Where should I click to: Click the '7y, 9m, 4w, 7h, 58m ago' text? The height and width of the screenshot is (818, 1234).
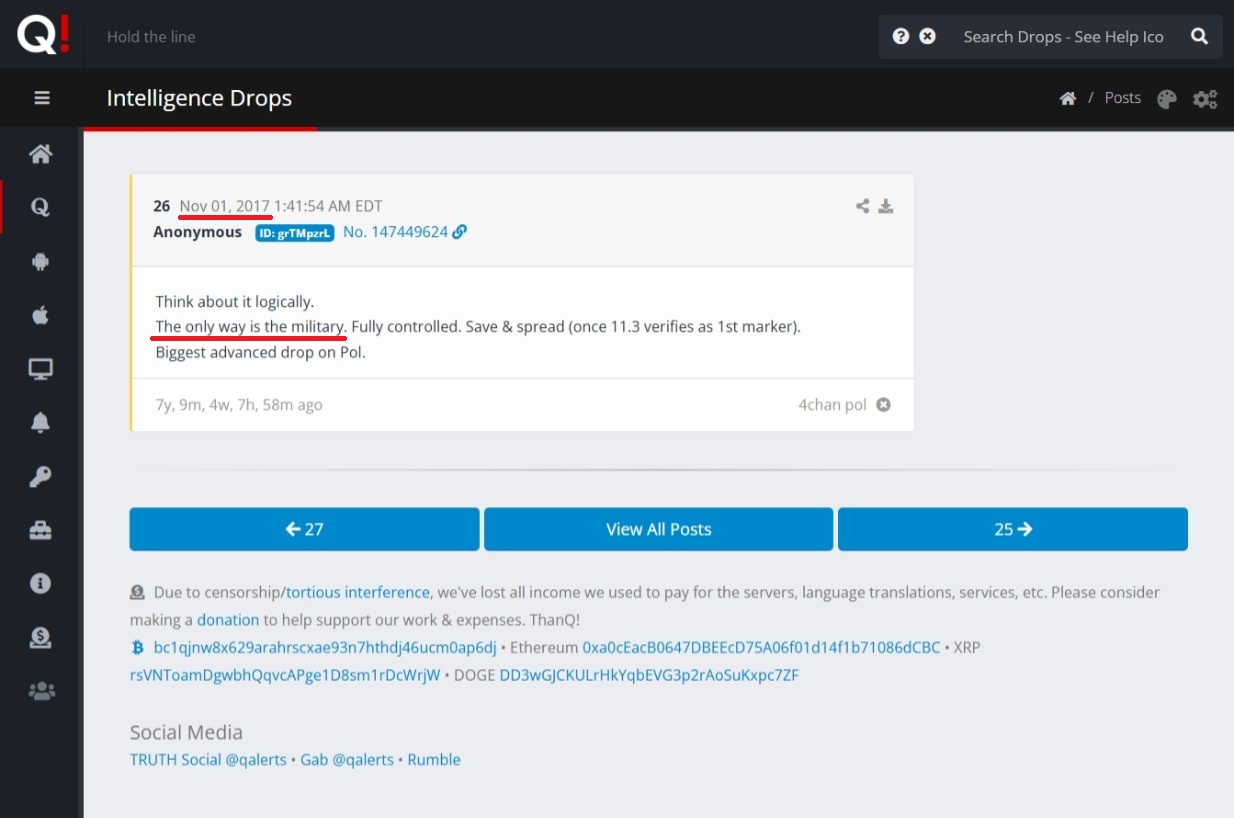pos(239,405)
